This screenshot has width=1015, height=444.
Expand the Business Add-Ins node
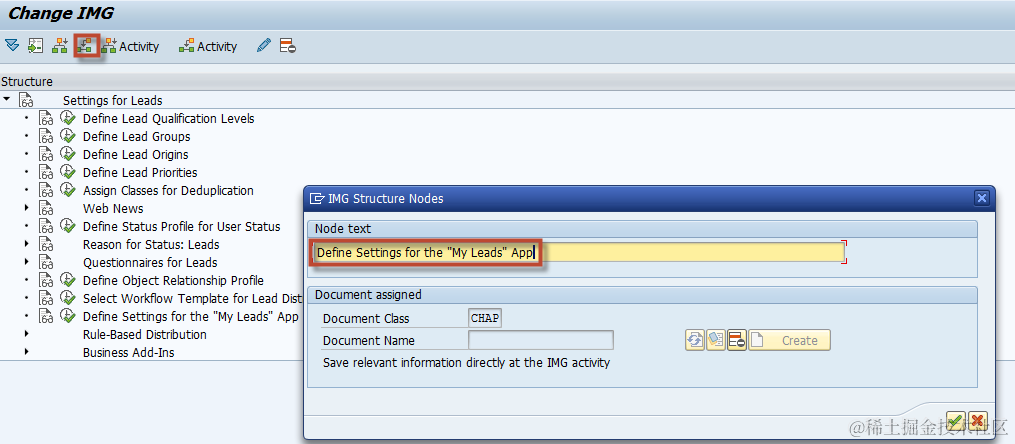27,352
